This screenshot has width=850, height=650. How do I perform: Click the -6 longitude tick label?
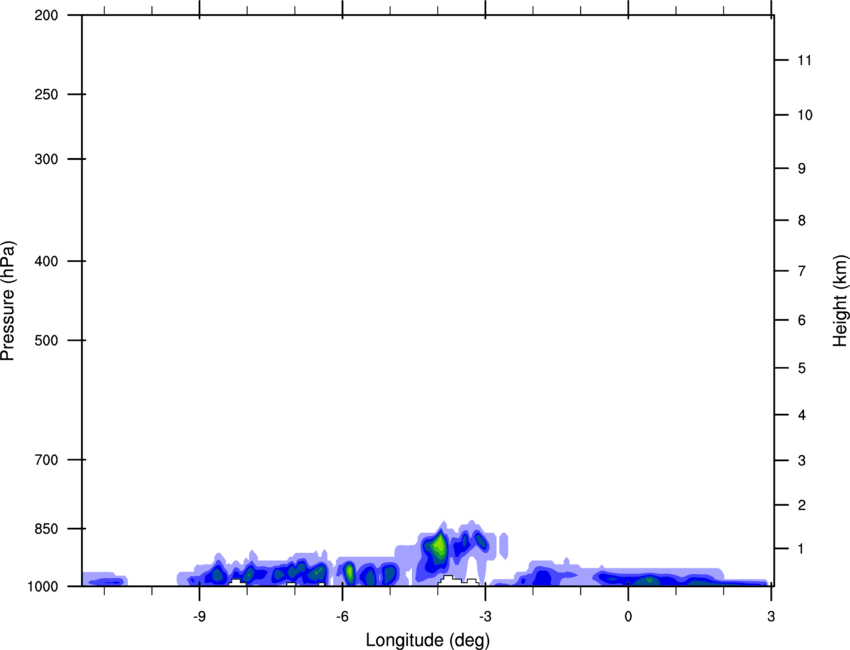pyautogui.click(x=342, y=617)
